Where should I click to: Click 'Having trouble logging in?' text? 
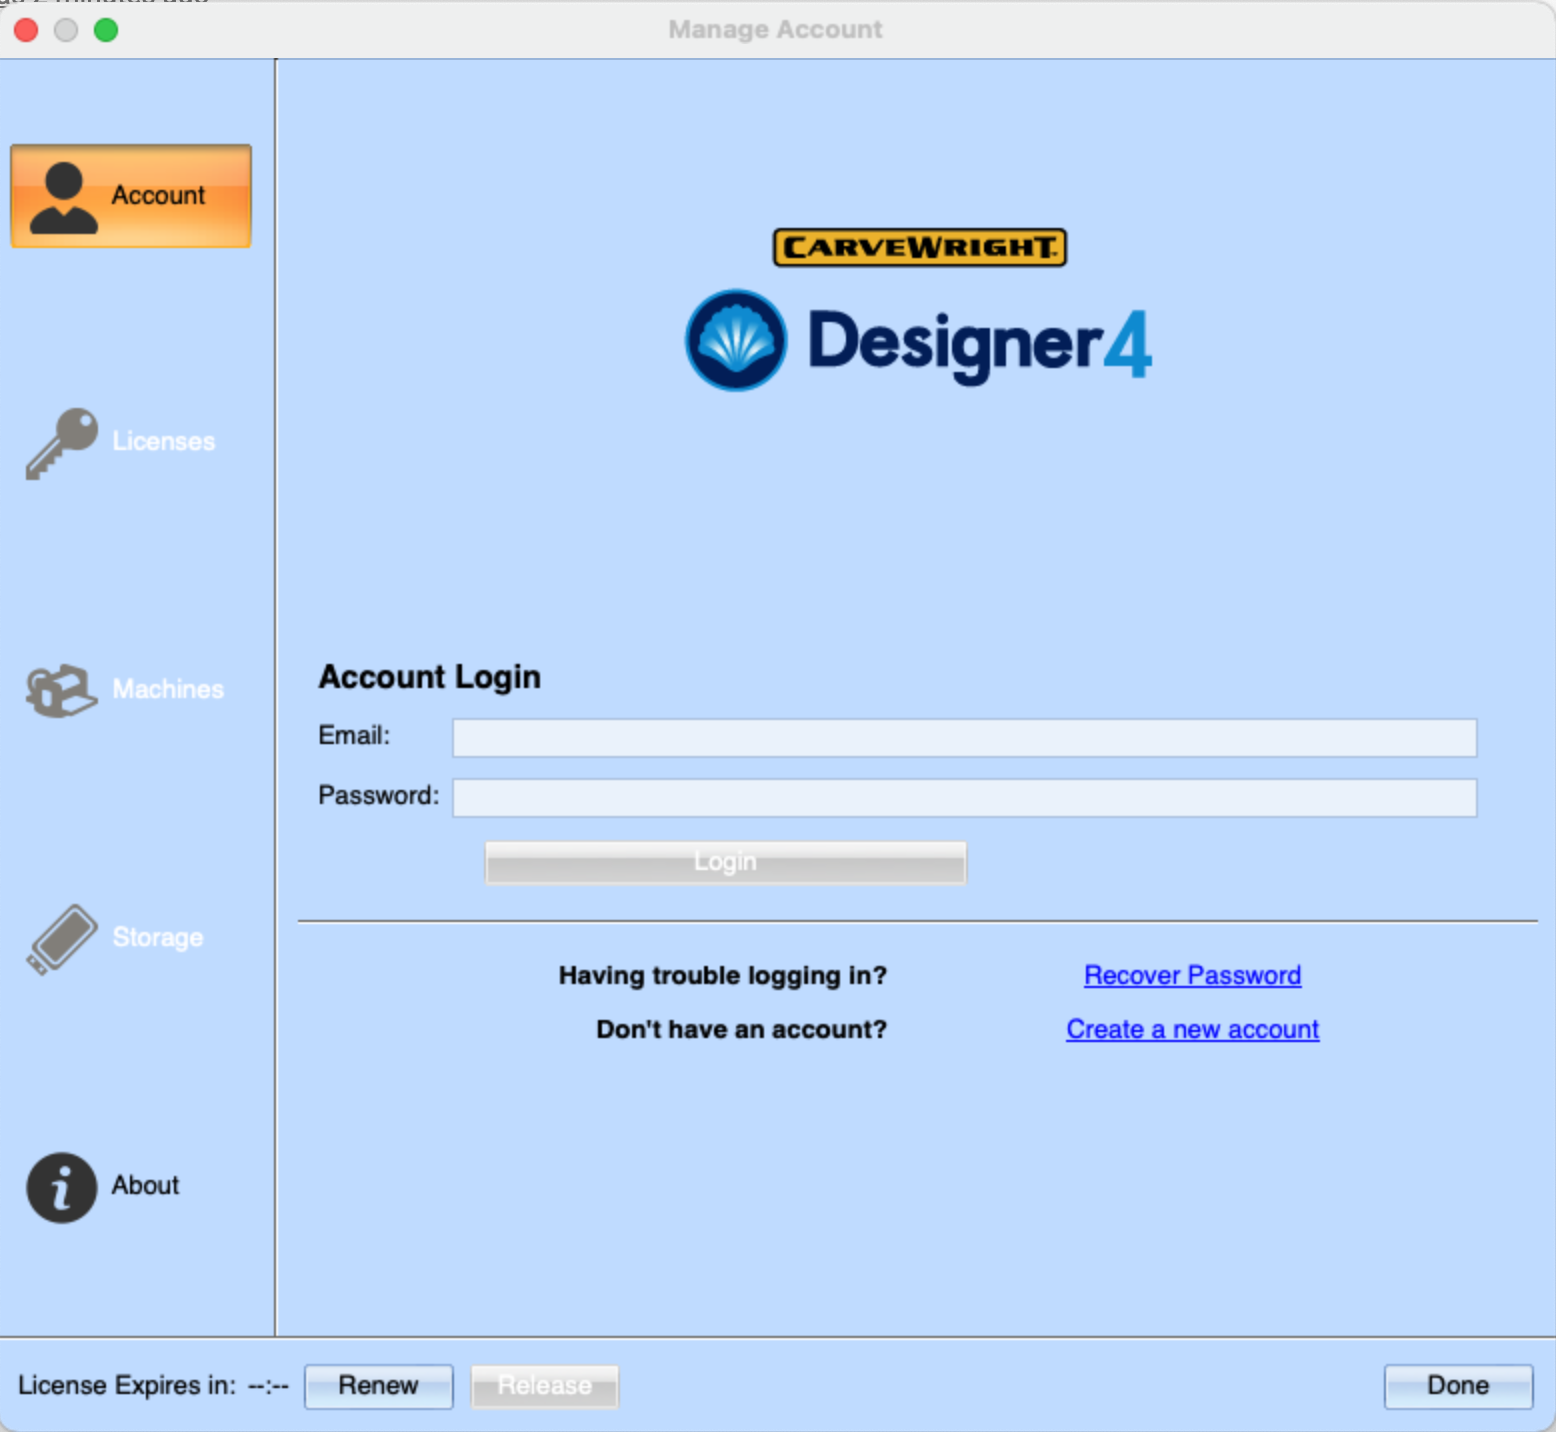pyautogui.click(x=723, y=975)
